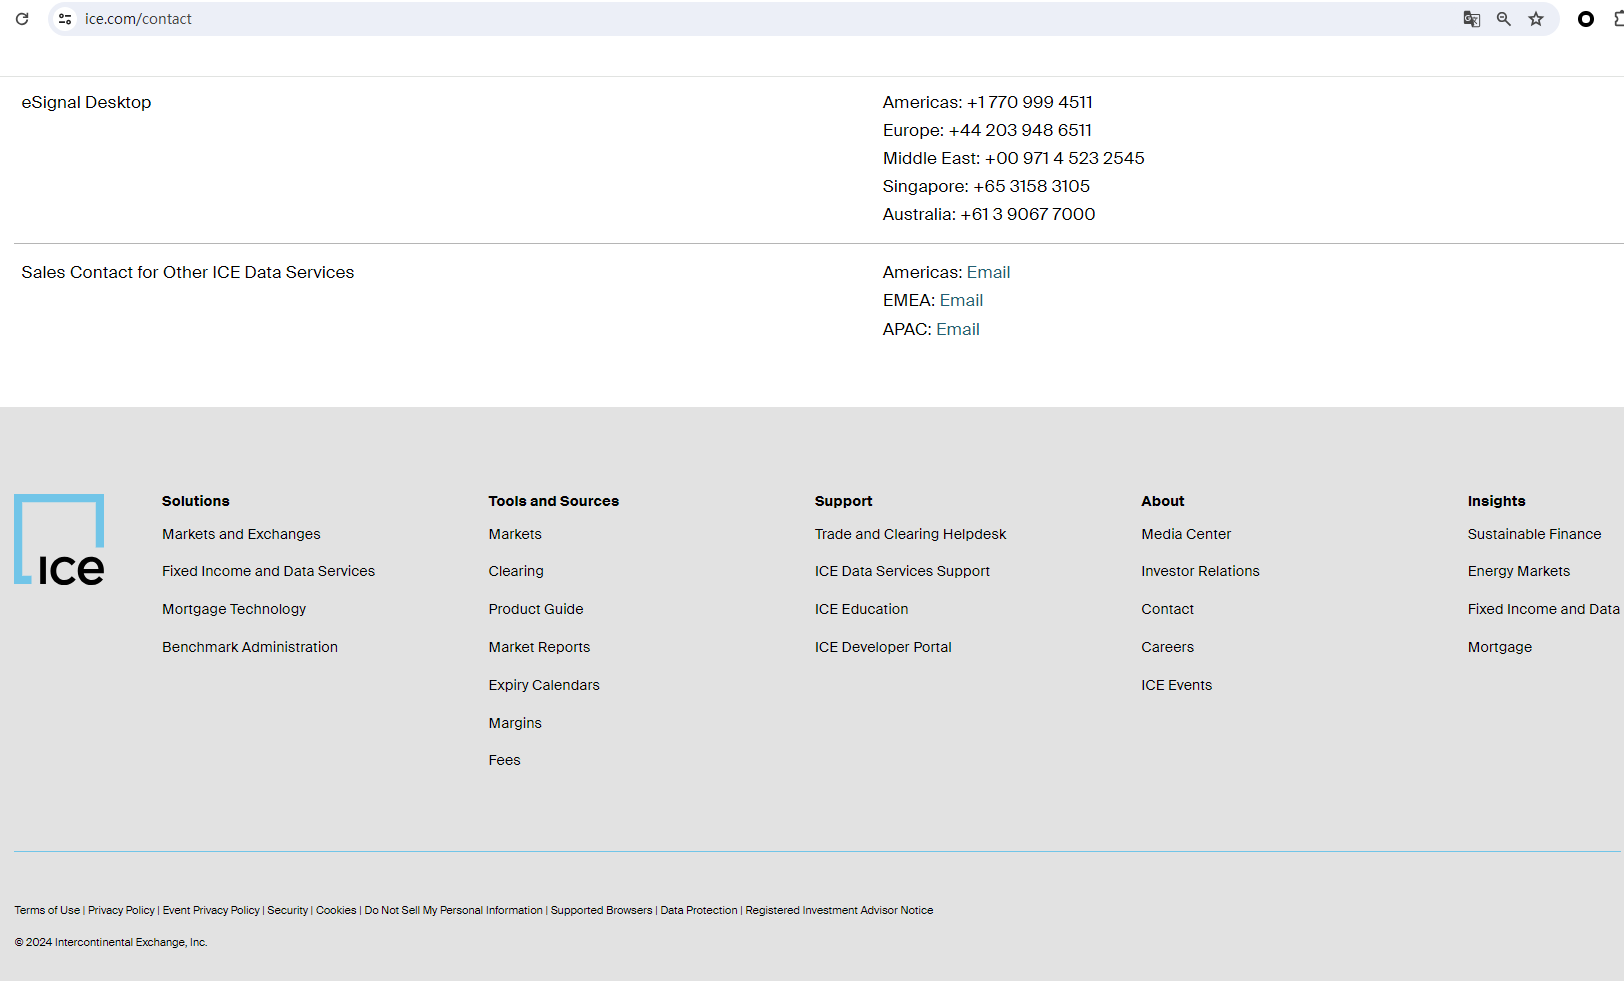
Task: Open the zoom magnifier icon
Action: tap(1503, 19)
